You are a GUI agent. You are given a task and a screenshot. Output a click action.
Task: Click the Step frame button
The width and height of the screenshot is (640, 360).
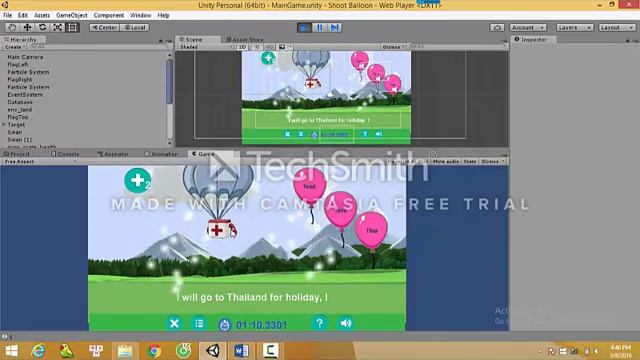coord(335,27)
